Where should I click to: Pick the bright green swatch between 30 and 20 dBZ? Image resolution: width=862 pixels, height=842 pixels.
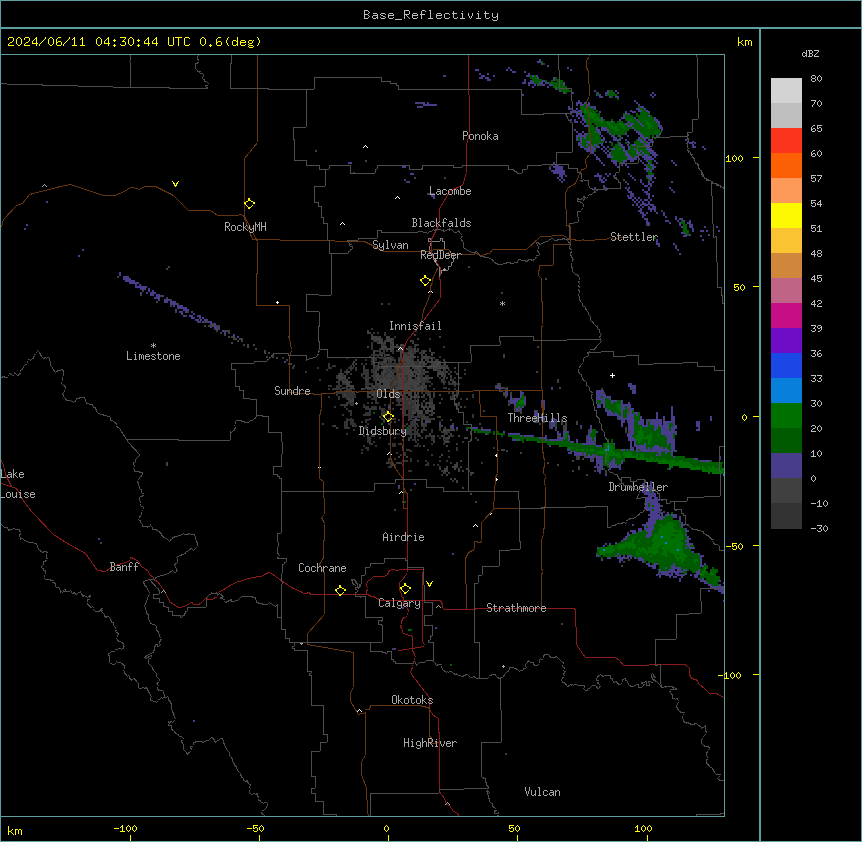point(786,416)
